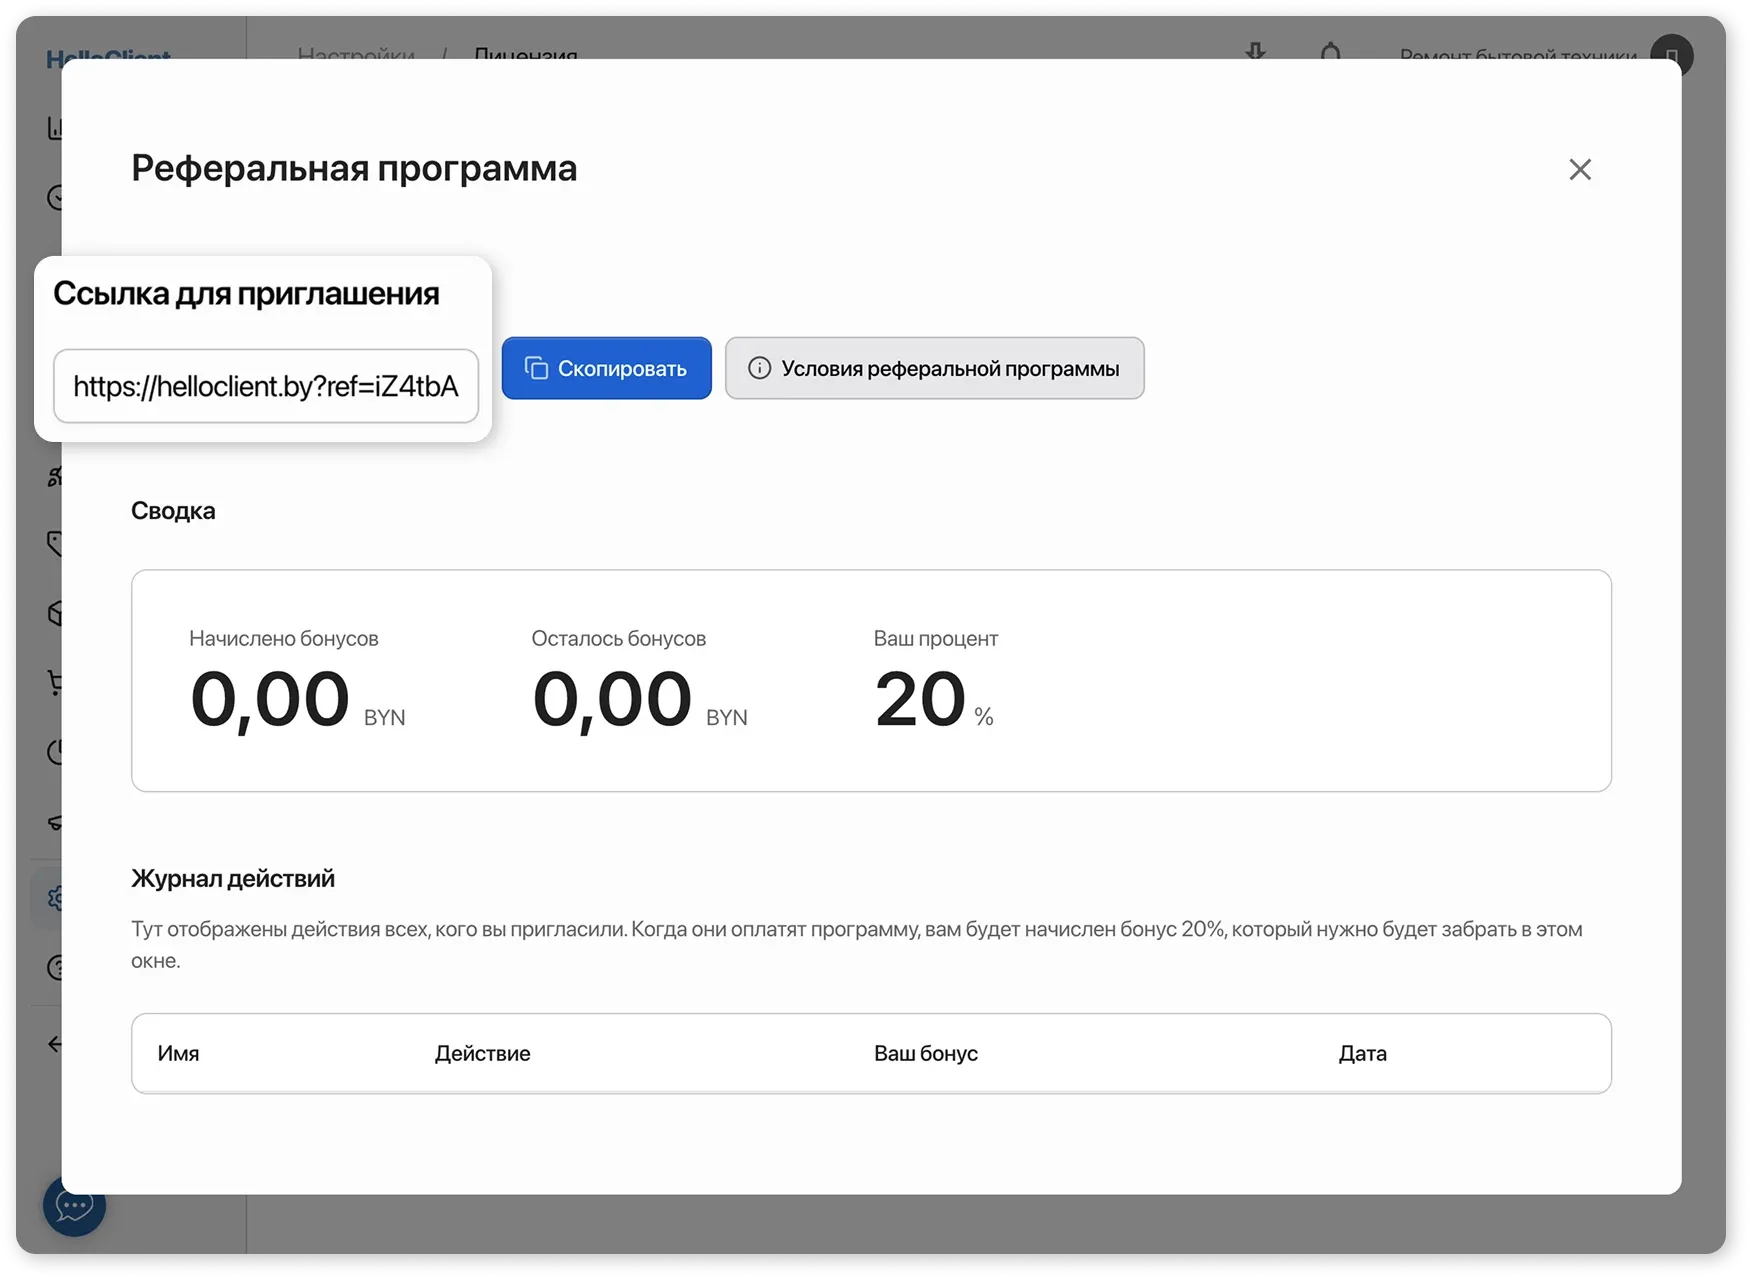
Task: Go to Настройки breadcrumb
Action: click(x=356, y=54)
